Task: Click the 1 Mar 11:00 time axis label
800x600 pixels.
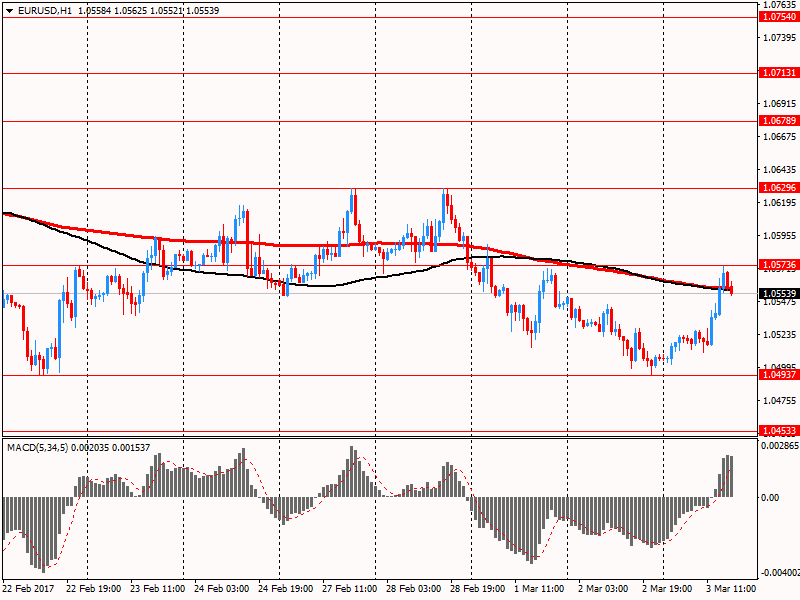Action: [x=540, y=589]
